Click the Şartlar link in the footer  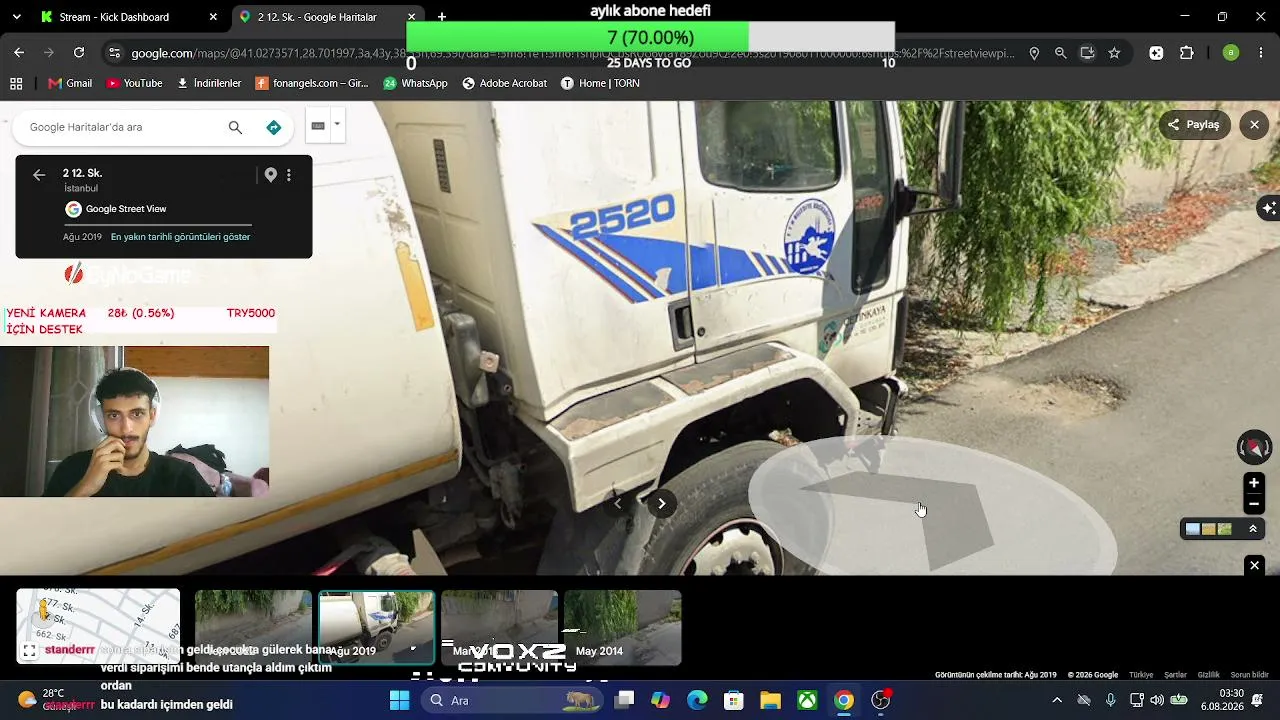tap(1175, 675)
